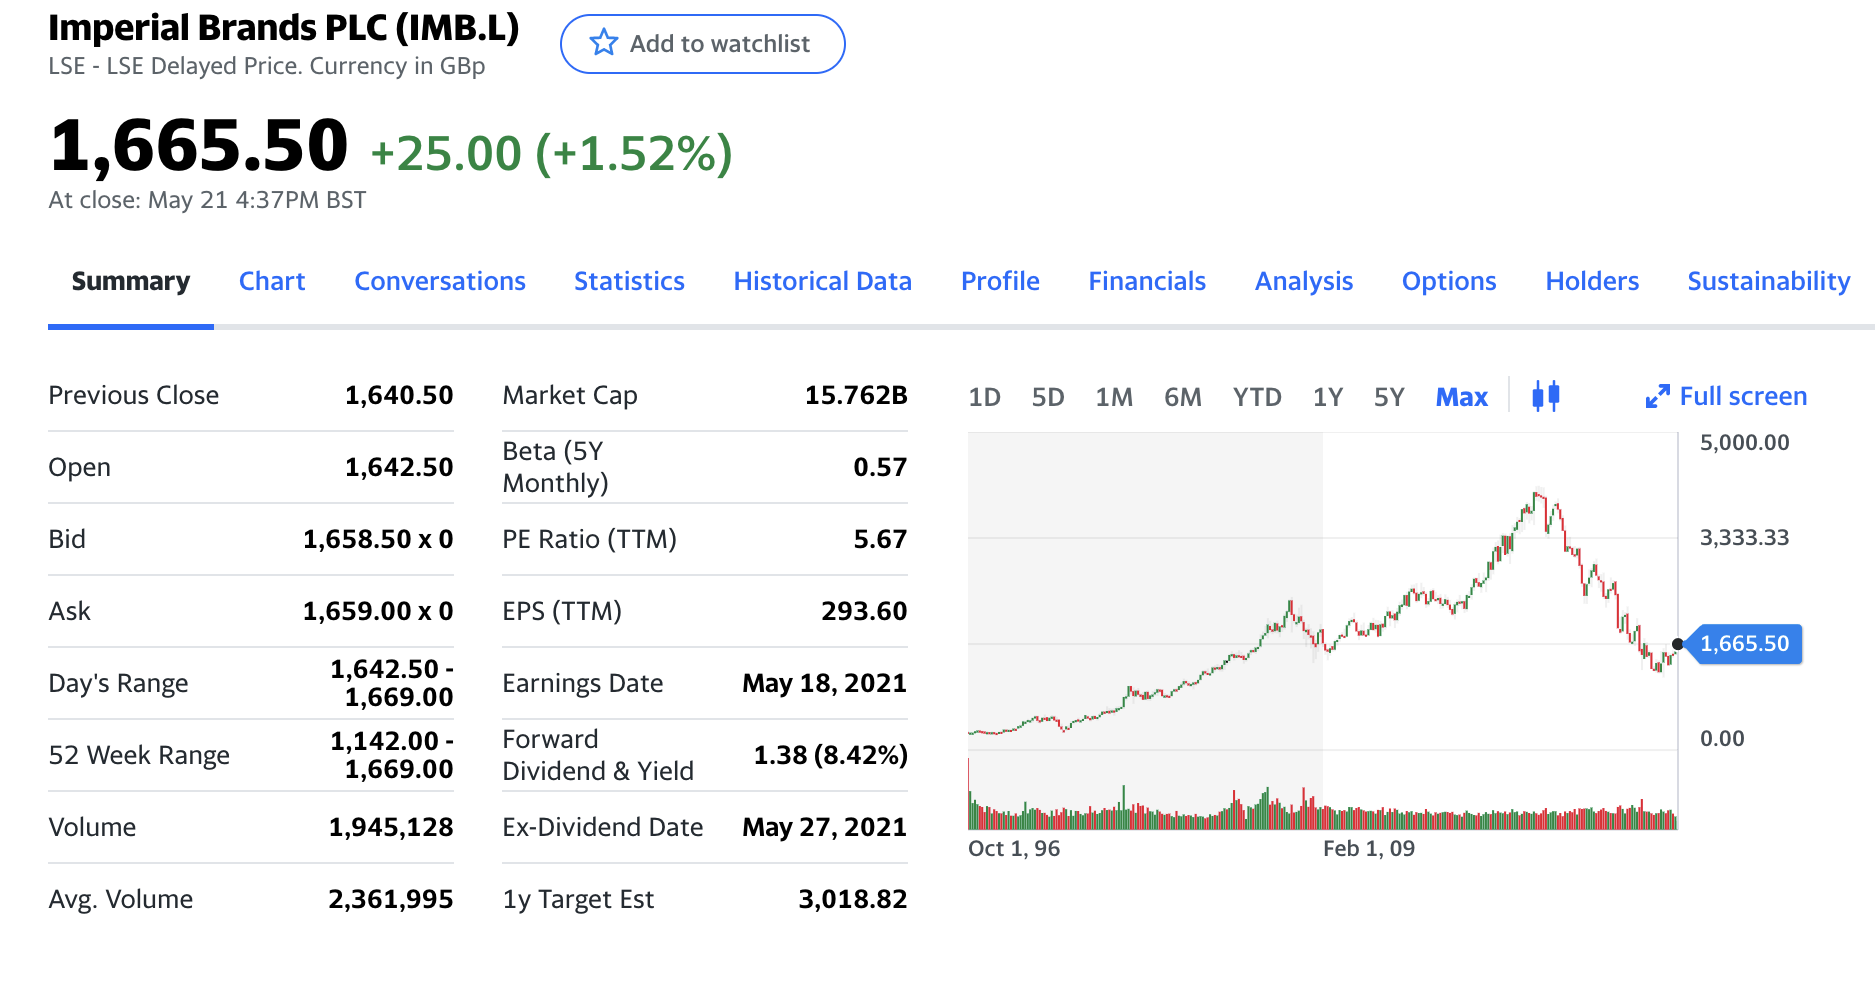The height and width of the screenshot is (985, 1875).
Task: Select the 1D chart range
Action: tap(984, 398)
